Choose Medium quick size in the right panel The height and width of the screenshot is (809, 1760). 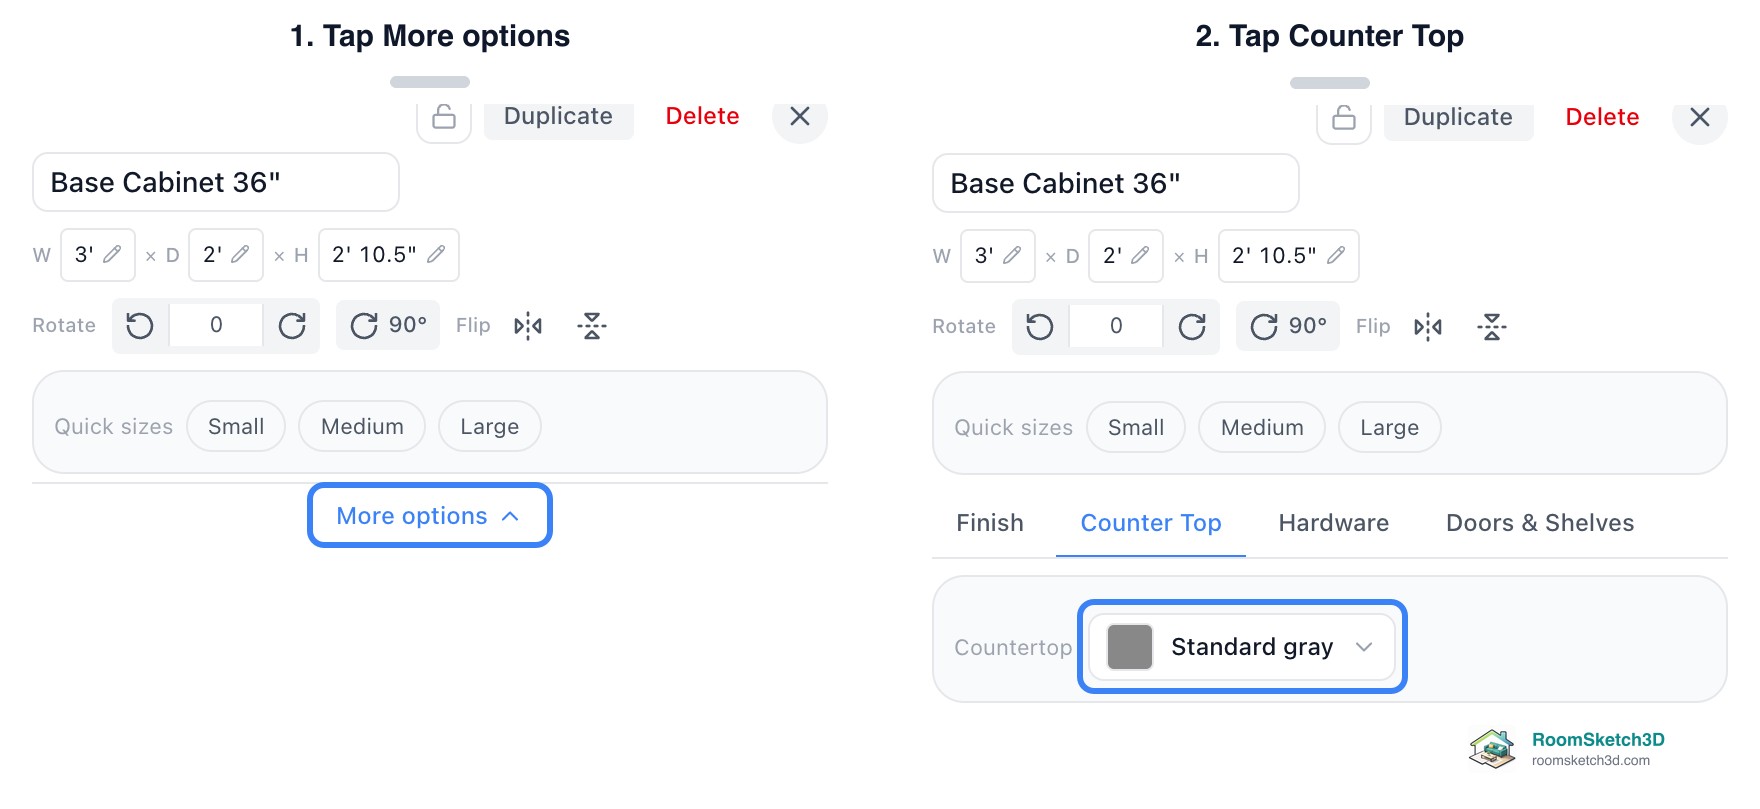[x=1262, y=428]
